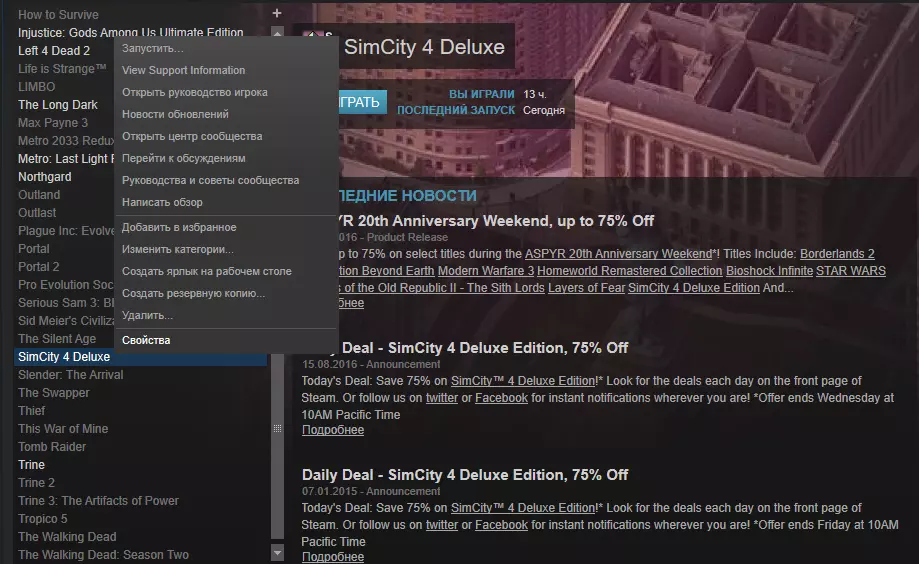Select Создать ярлык на рабочем столе
The height and width of the screenshot is (564, 919).
tap(206, 271)
